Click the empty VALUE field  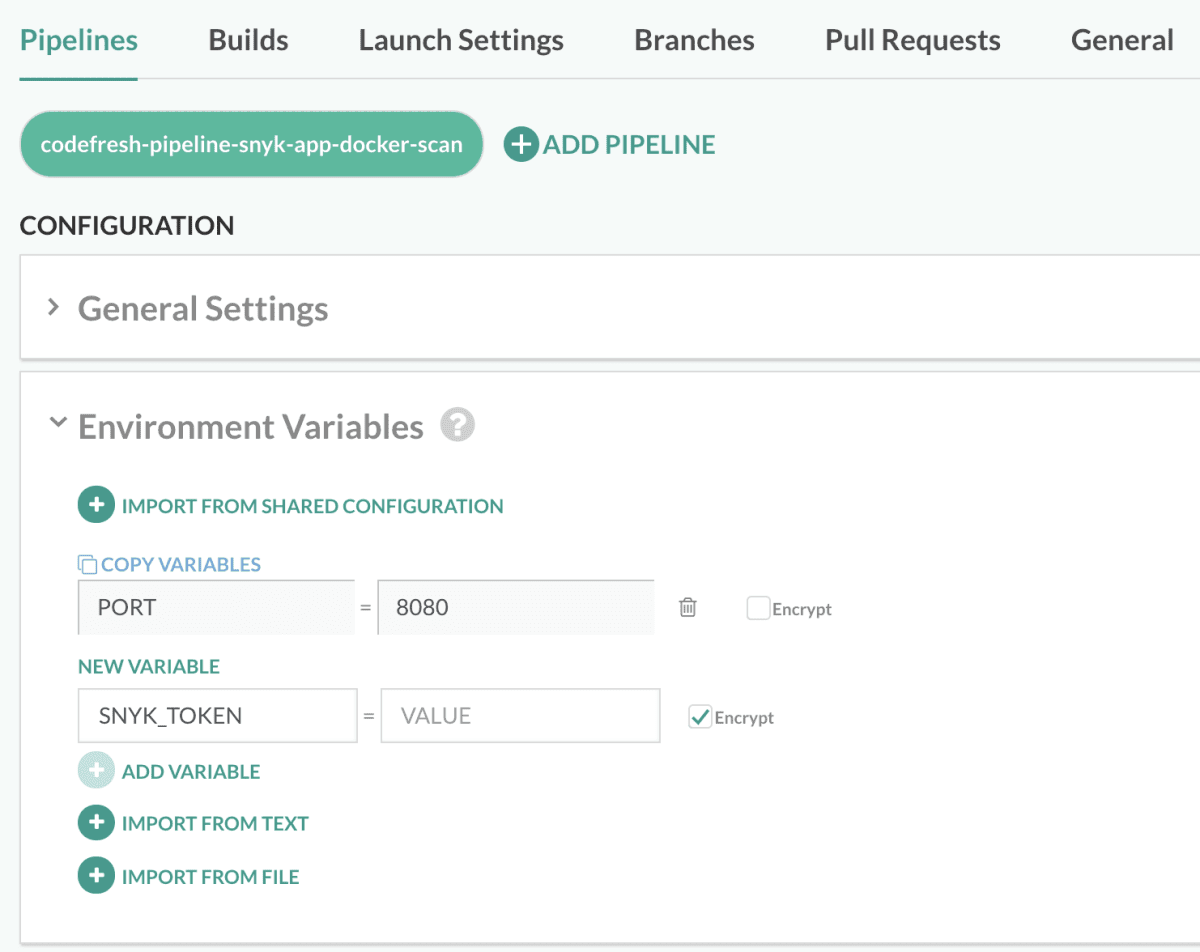[x=520, y=715]
